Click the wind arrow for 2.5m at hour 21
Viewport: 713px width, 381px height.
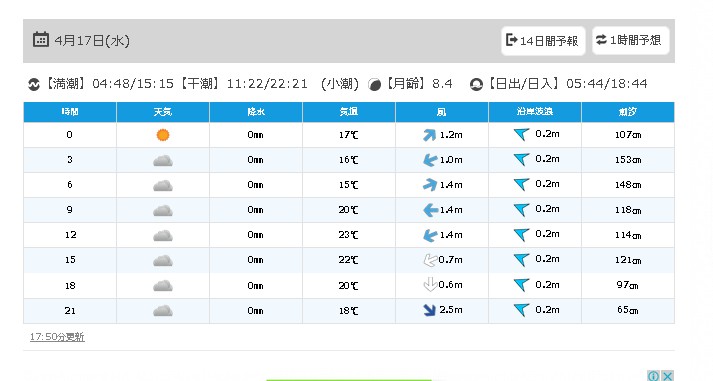click(x=429, y=310)
